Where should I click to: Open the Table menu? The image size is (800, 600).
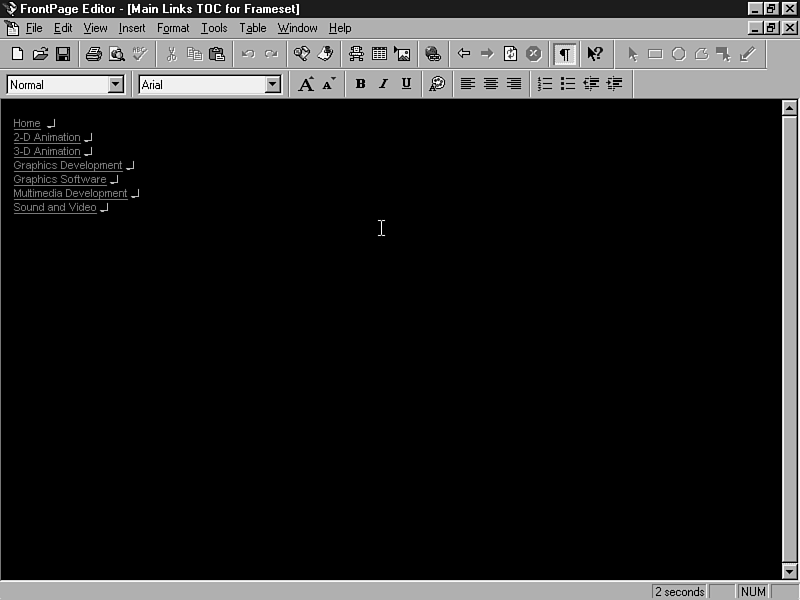252,28
